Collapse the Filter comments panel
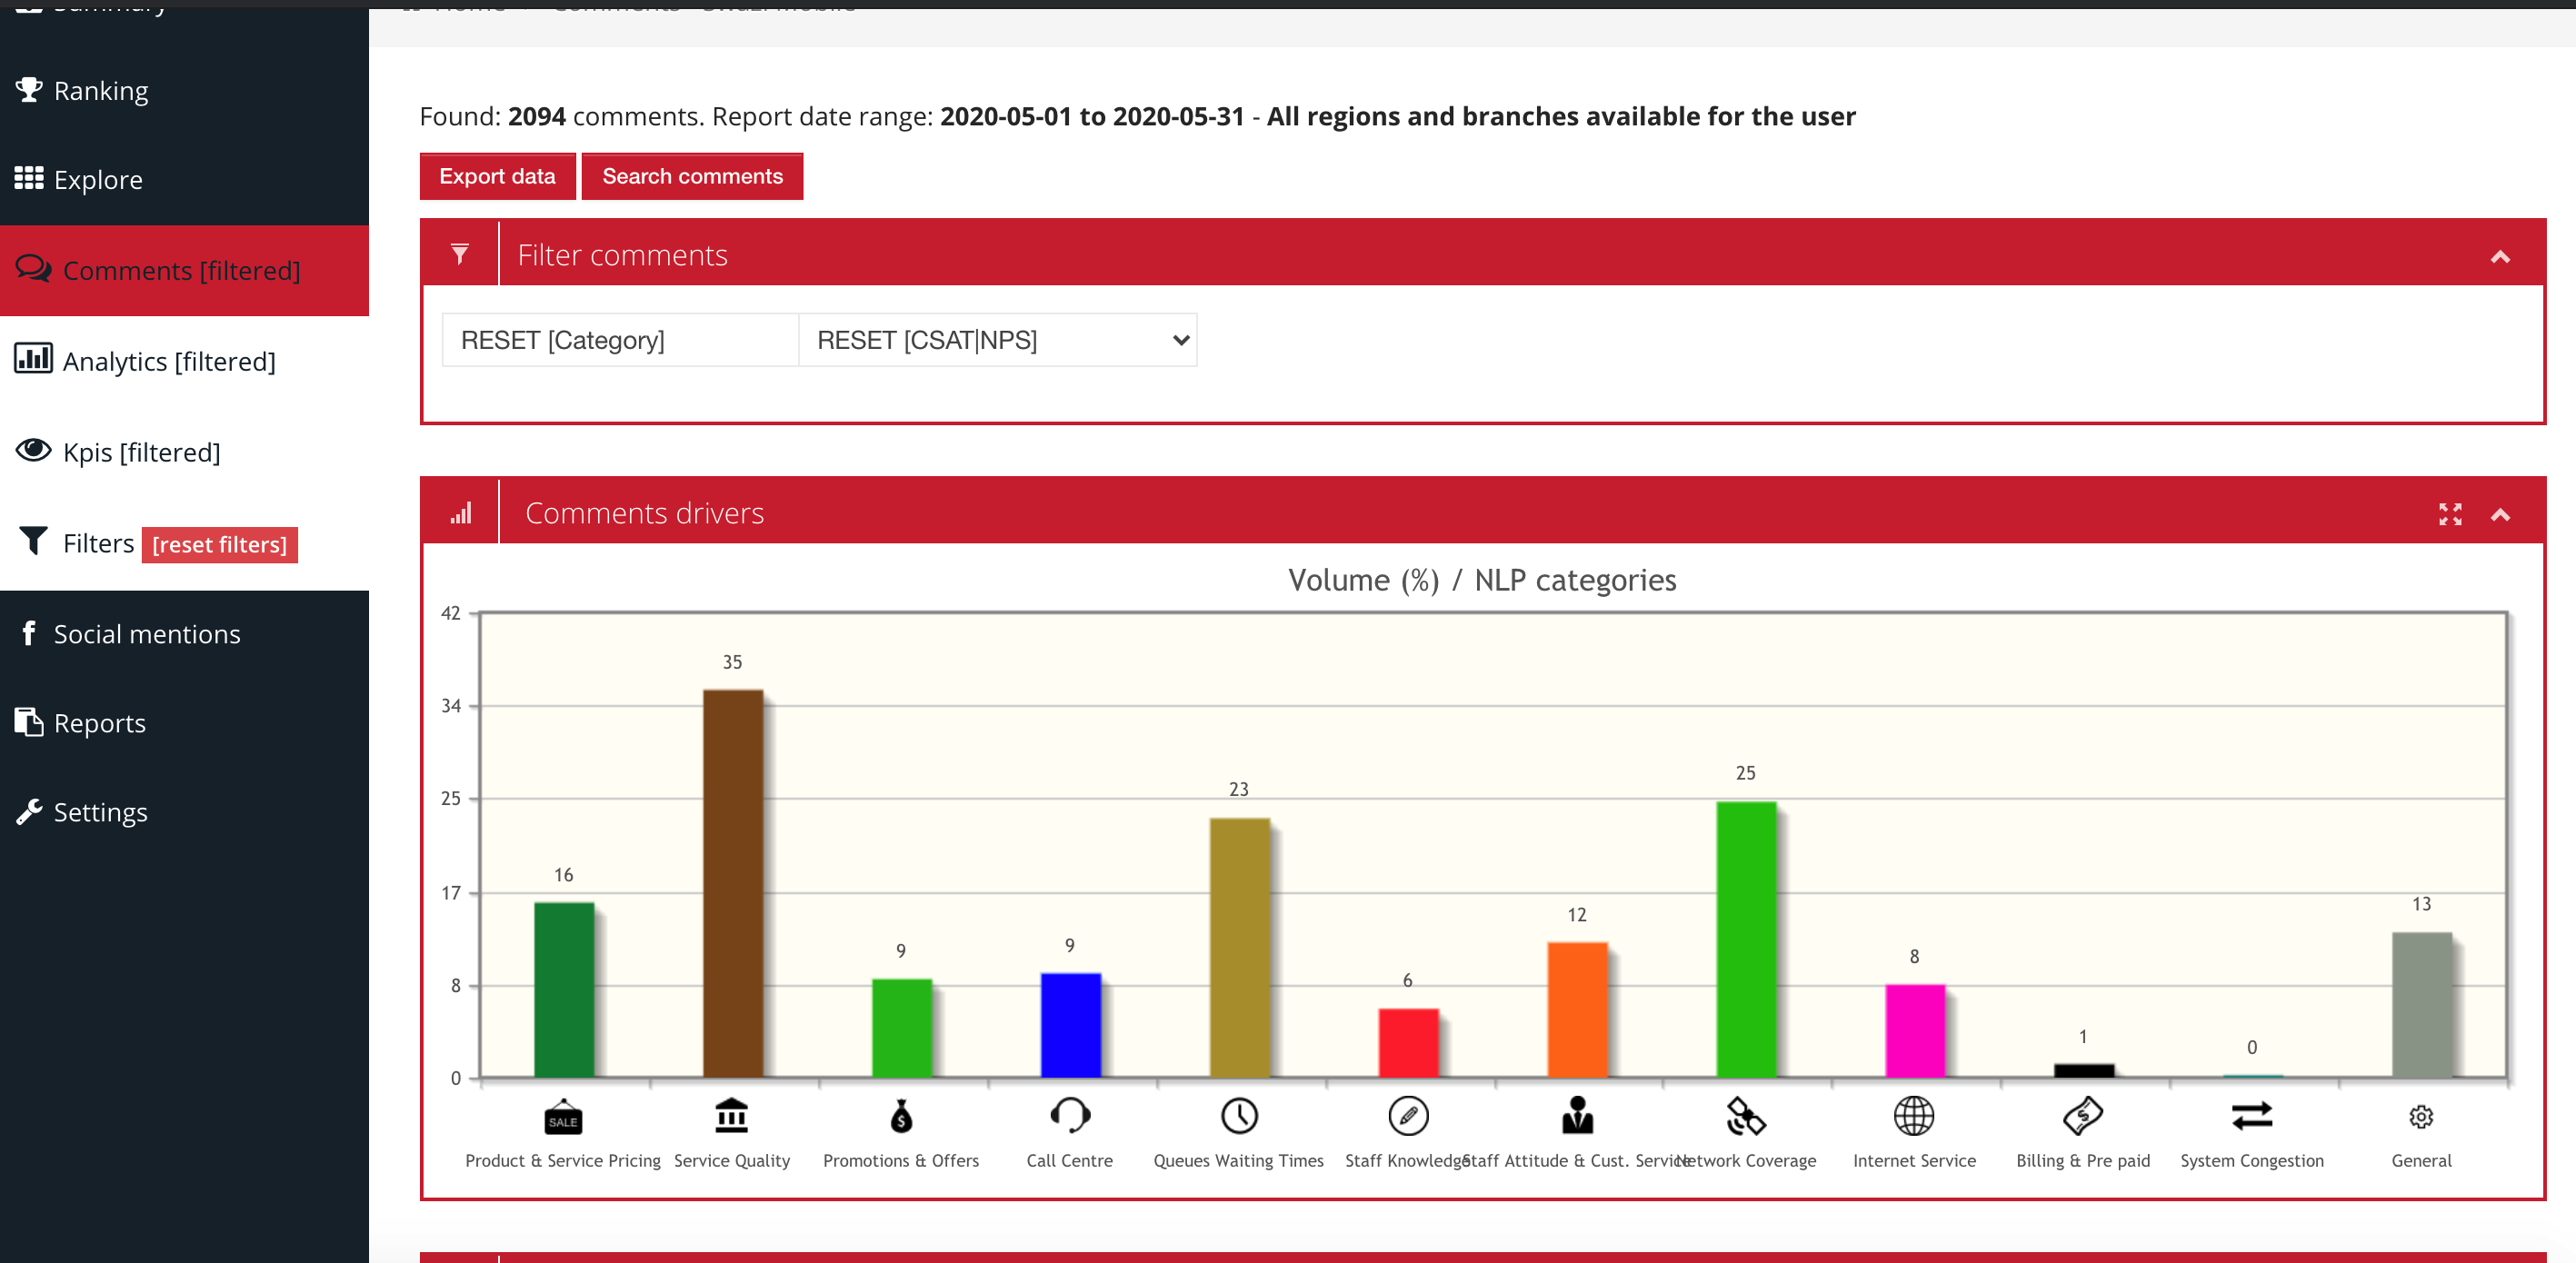 click(2500, 256)
